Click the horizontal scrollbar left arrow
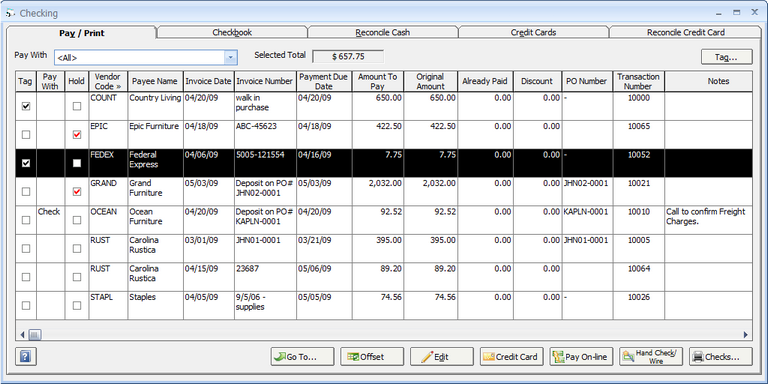 (x=22, y=335)
